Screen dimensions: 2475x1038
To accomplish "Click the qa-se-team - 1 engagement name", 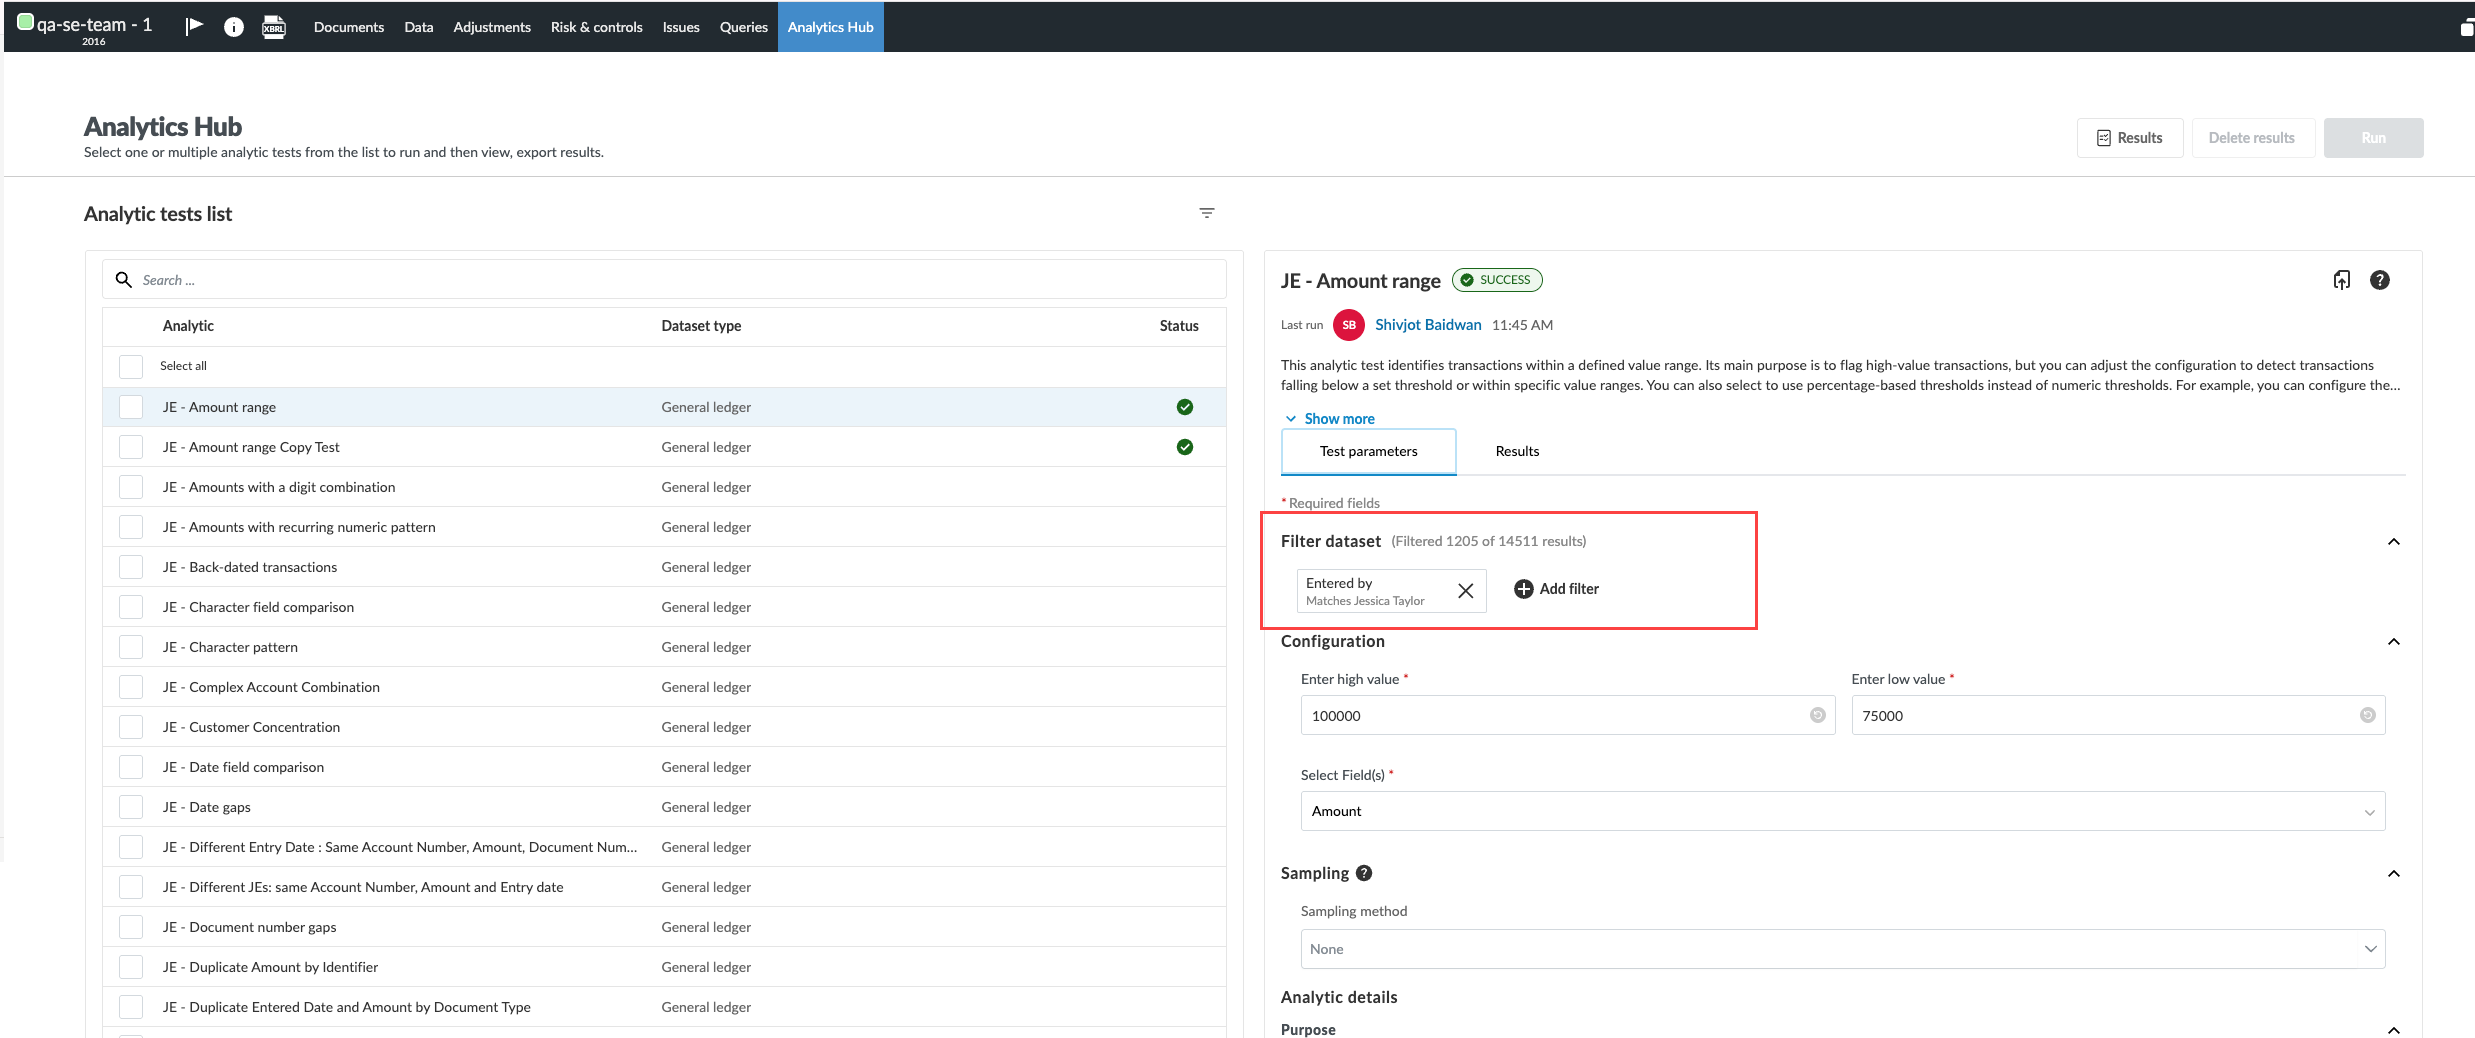I will click(x=94, y=25).
